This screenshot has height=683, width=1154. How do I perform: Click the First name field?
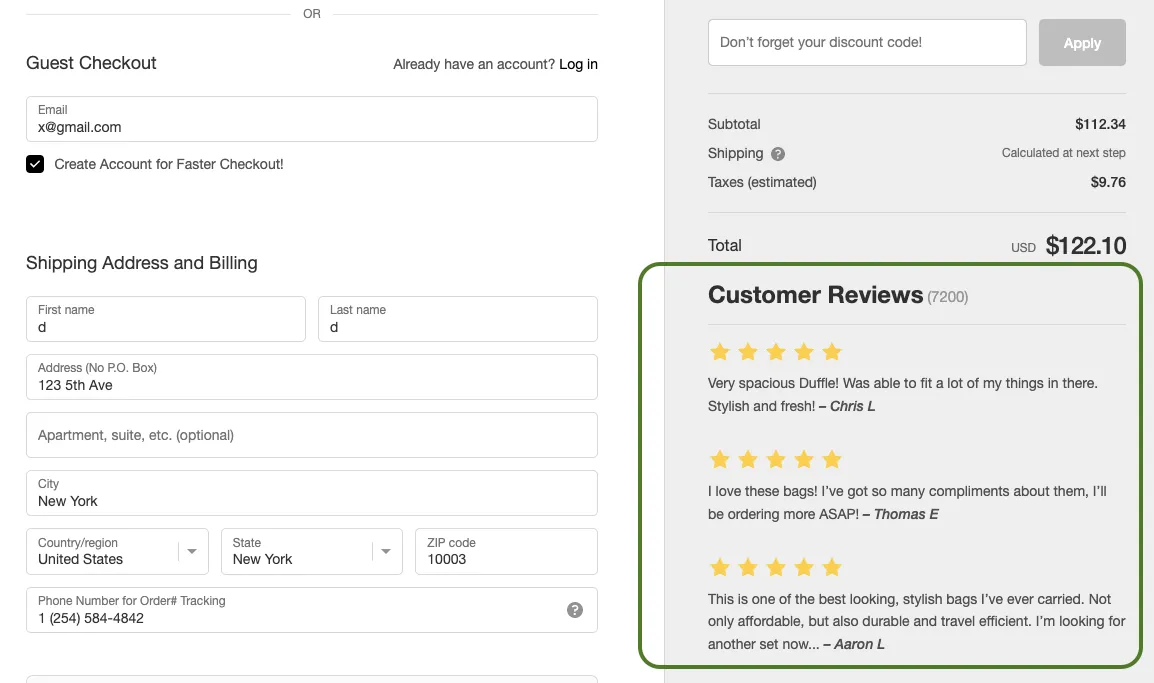pos(166,319)
